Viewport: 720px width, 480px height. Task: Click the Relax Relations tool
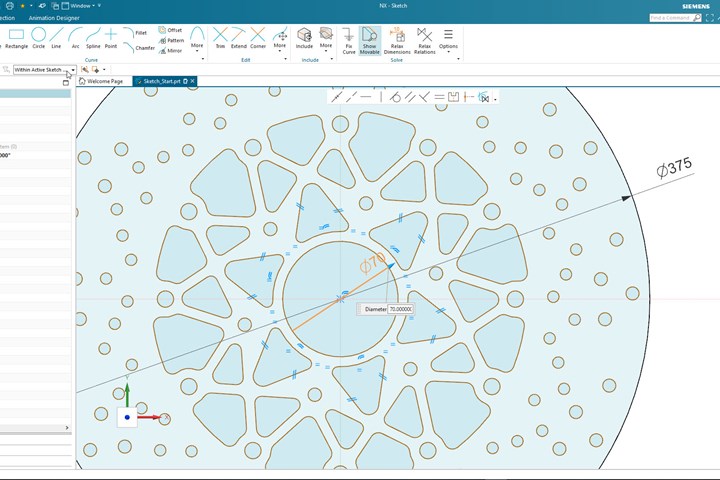pos(425,41)
